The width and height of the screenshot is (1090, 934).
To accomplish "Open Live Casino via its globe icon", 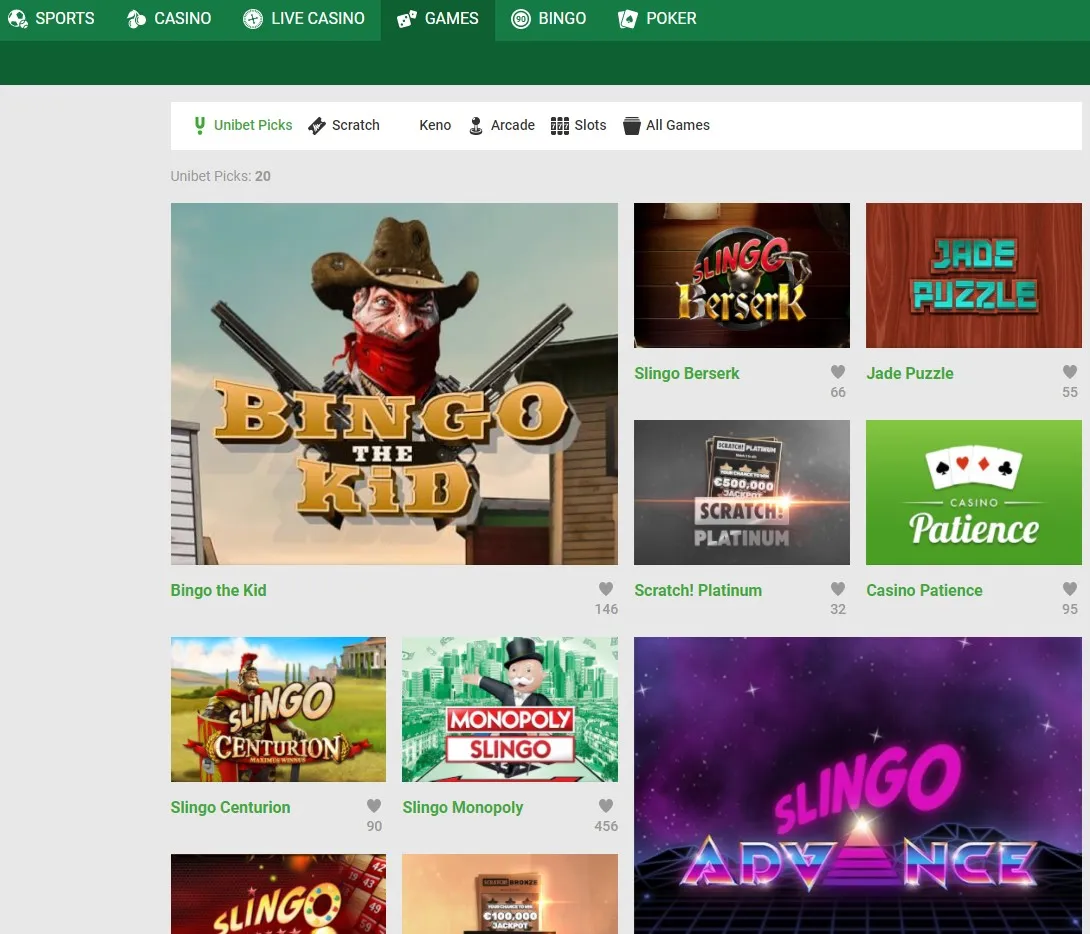I will 253,18.
